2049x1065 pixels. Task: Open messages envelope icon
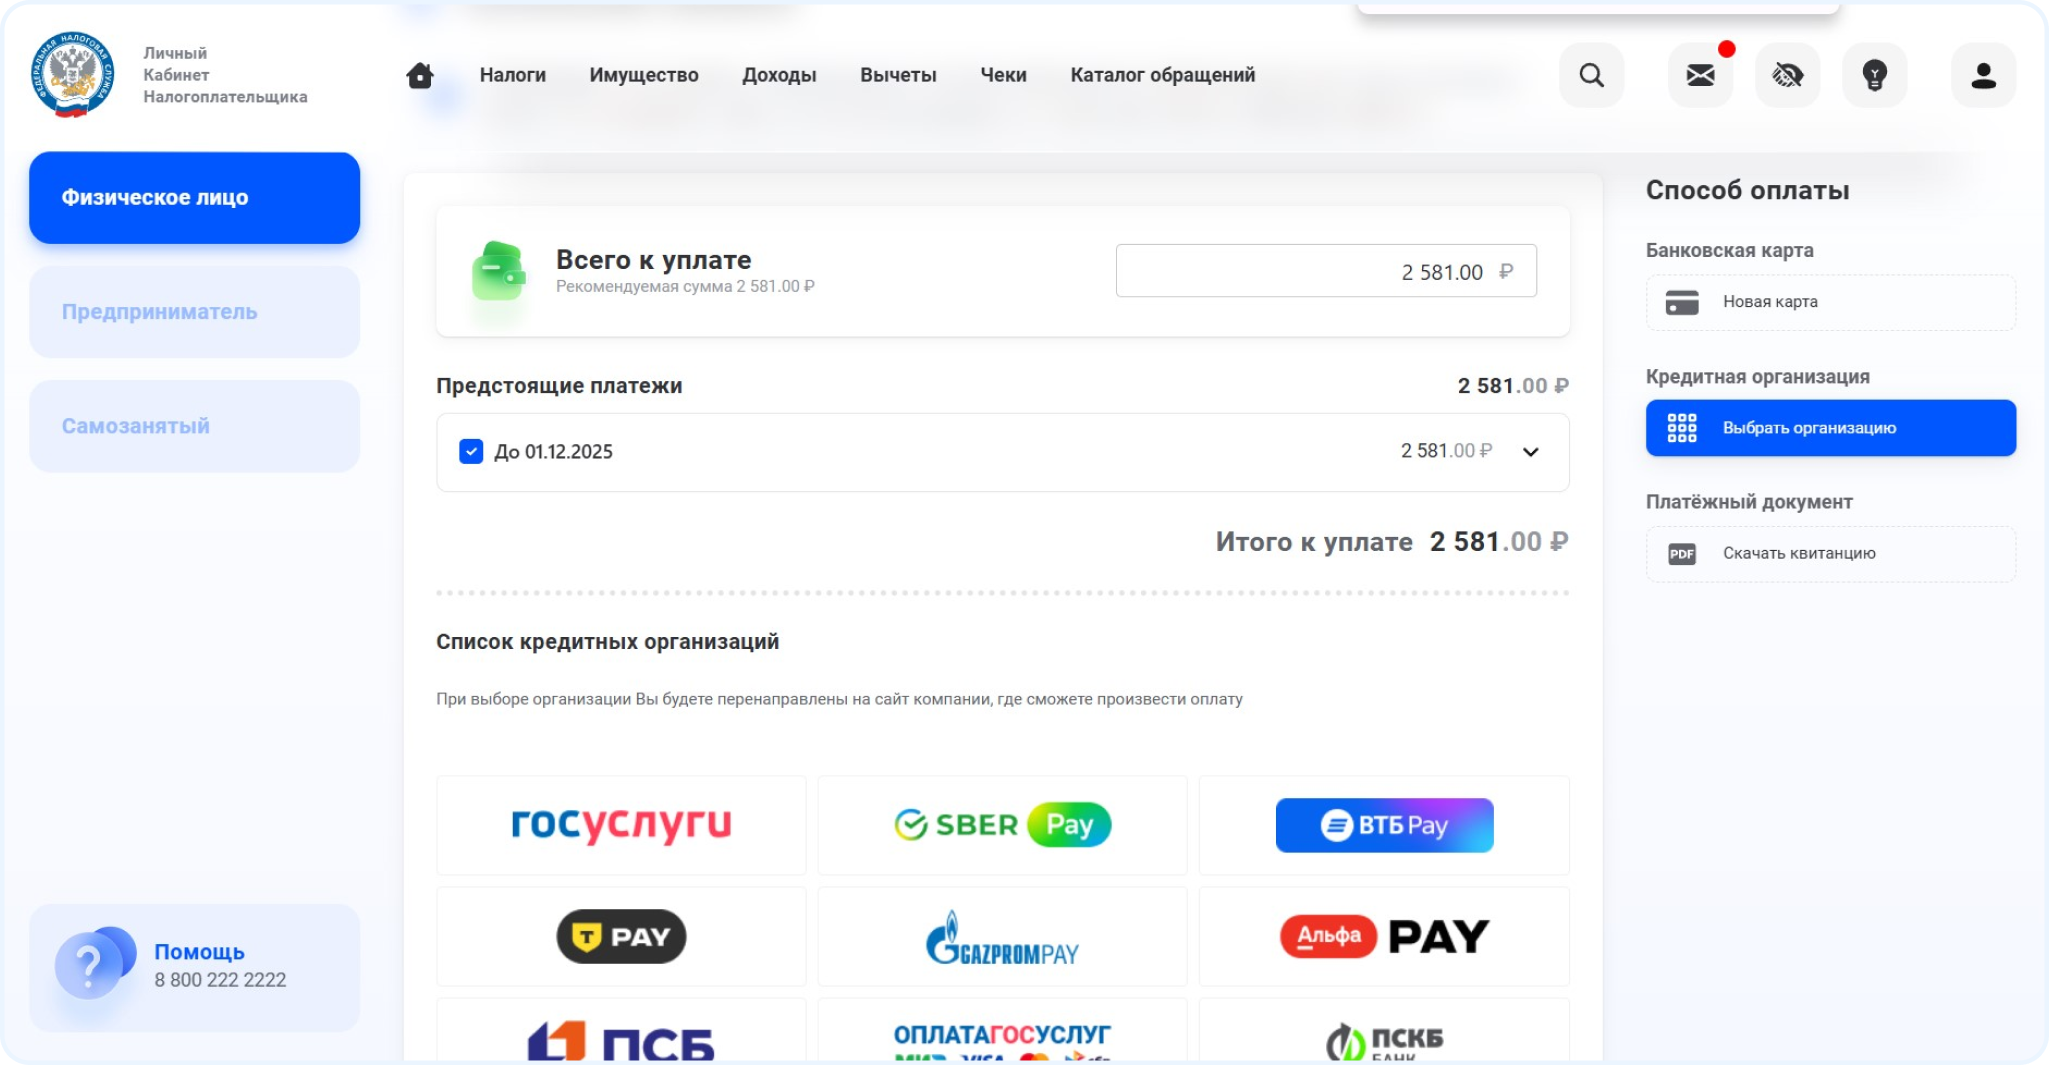[x=1700, y=75]
